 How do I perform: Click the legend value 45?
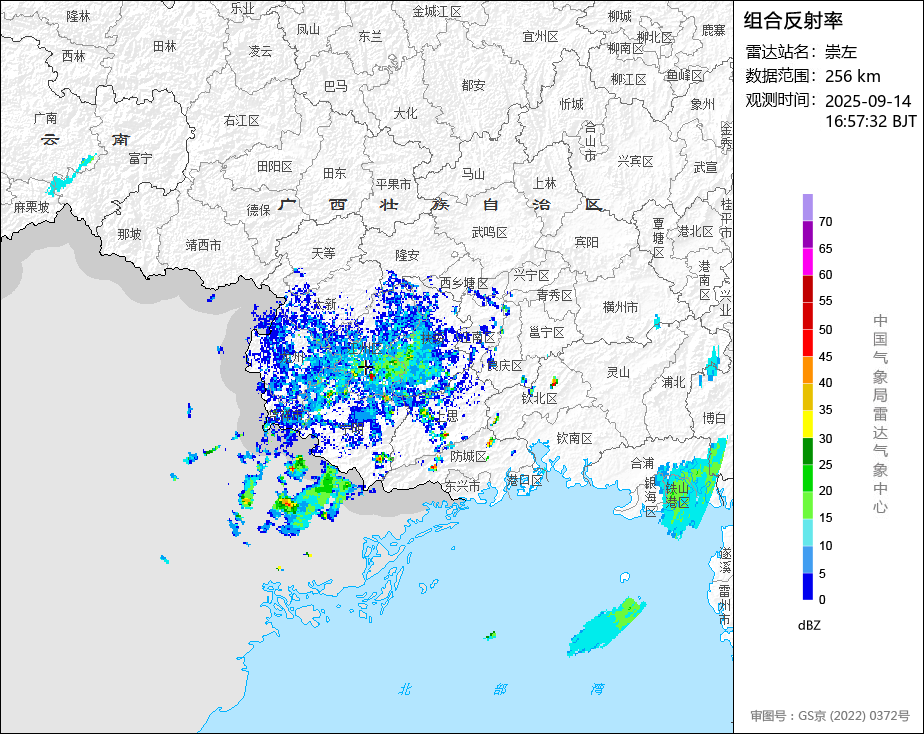pos(825,356)
